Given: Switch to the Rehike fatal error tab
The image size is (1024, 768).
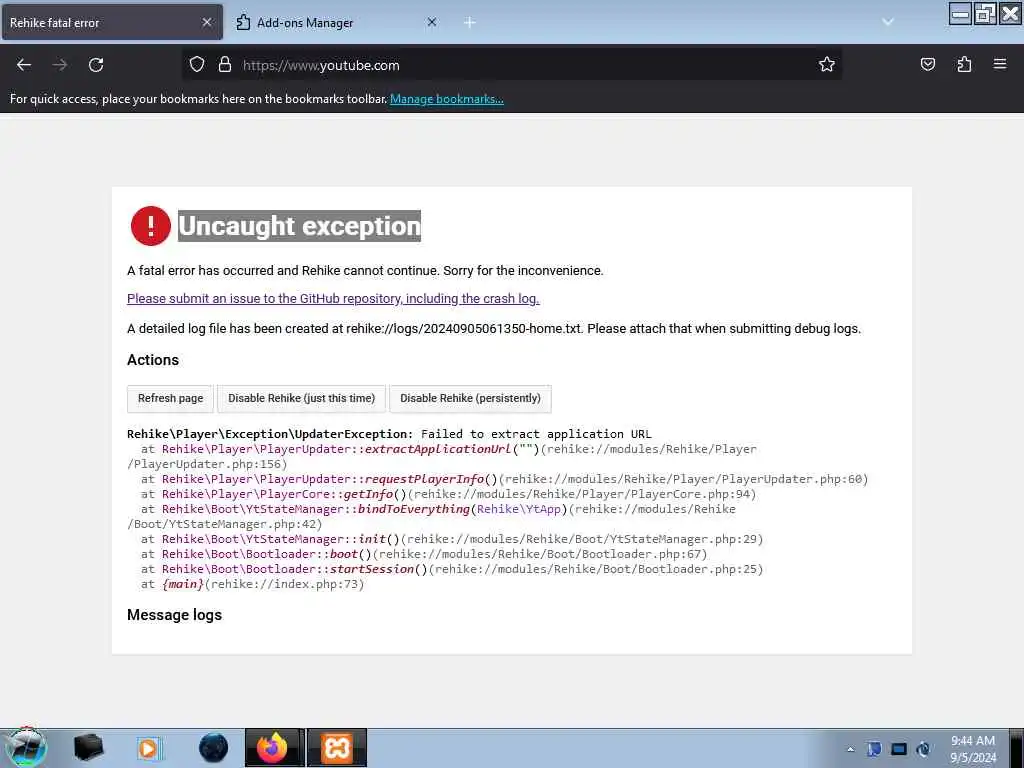Looking at the screenshot, I should click(112, 22).
